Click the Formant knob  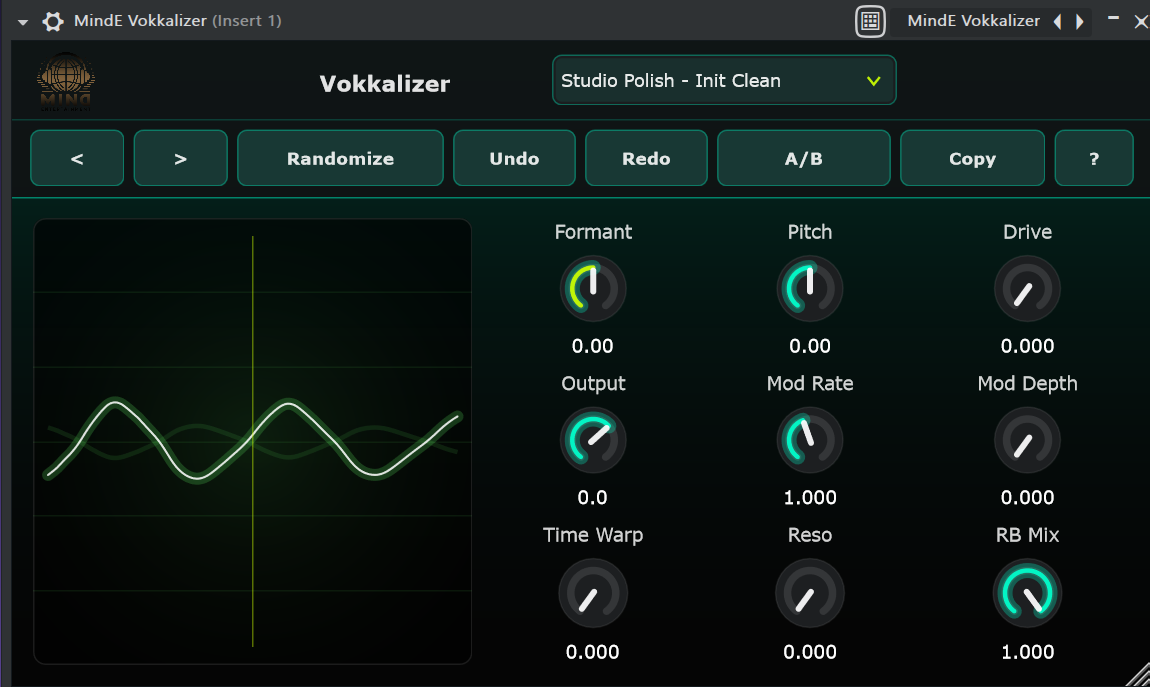click(x=593, y=288)
